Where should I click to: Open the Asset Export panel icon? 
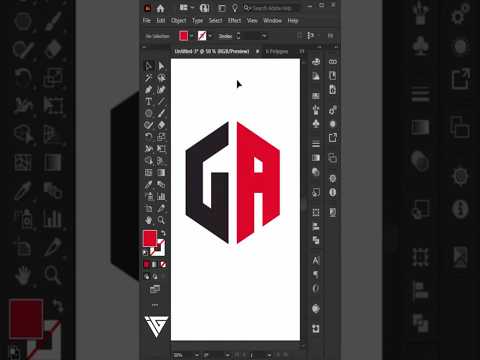[x=333, y=137]
